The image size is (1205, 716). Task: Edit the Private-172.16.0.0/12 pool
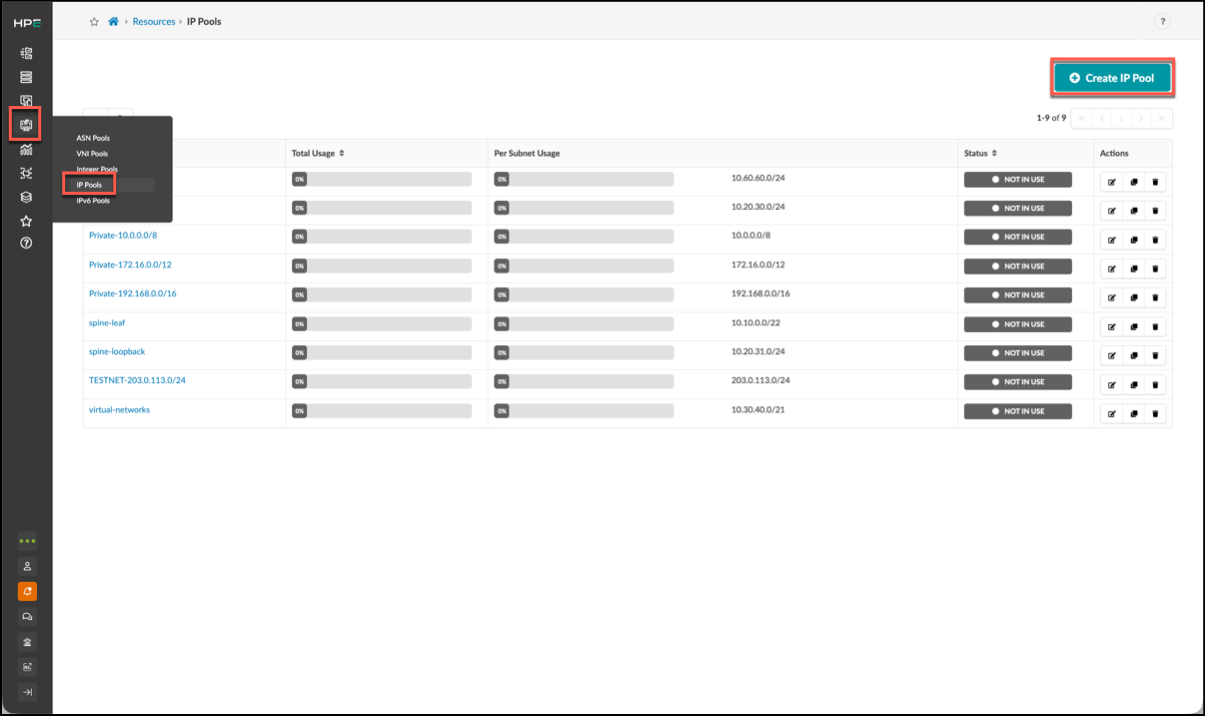click(x=1111, y=269)
